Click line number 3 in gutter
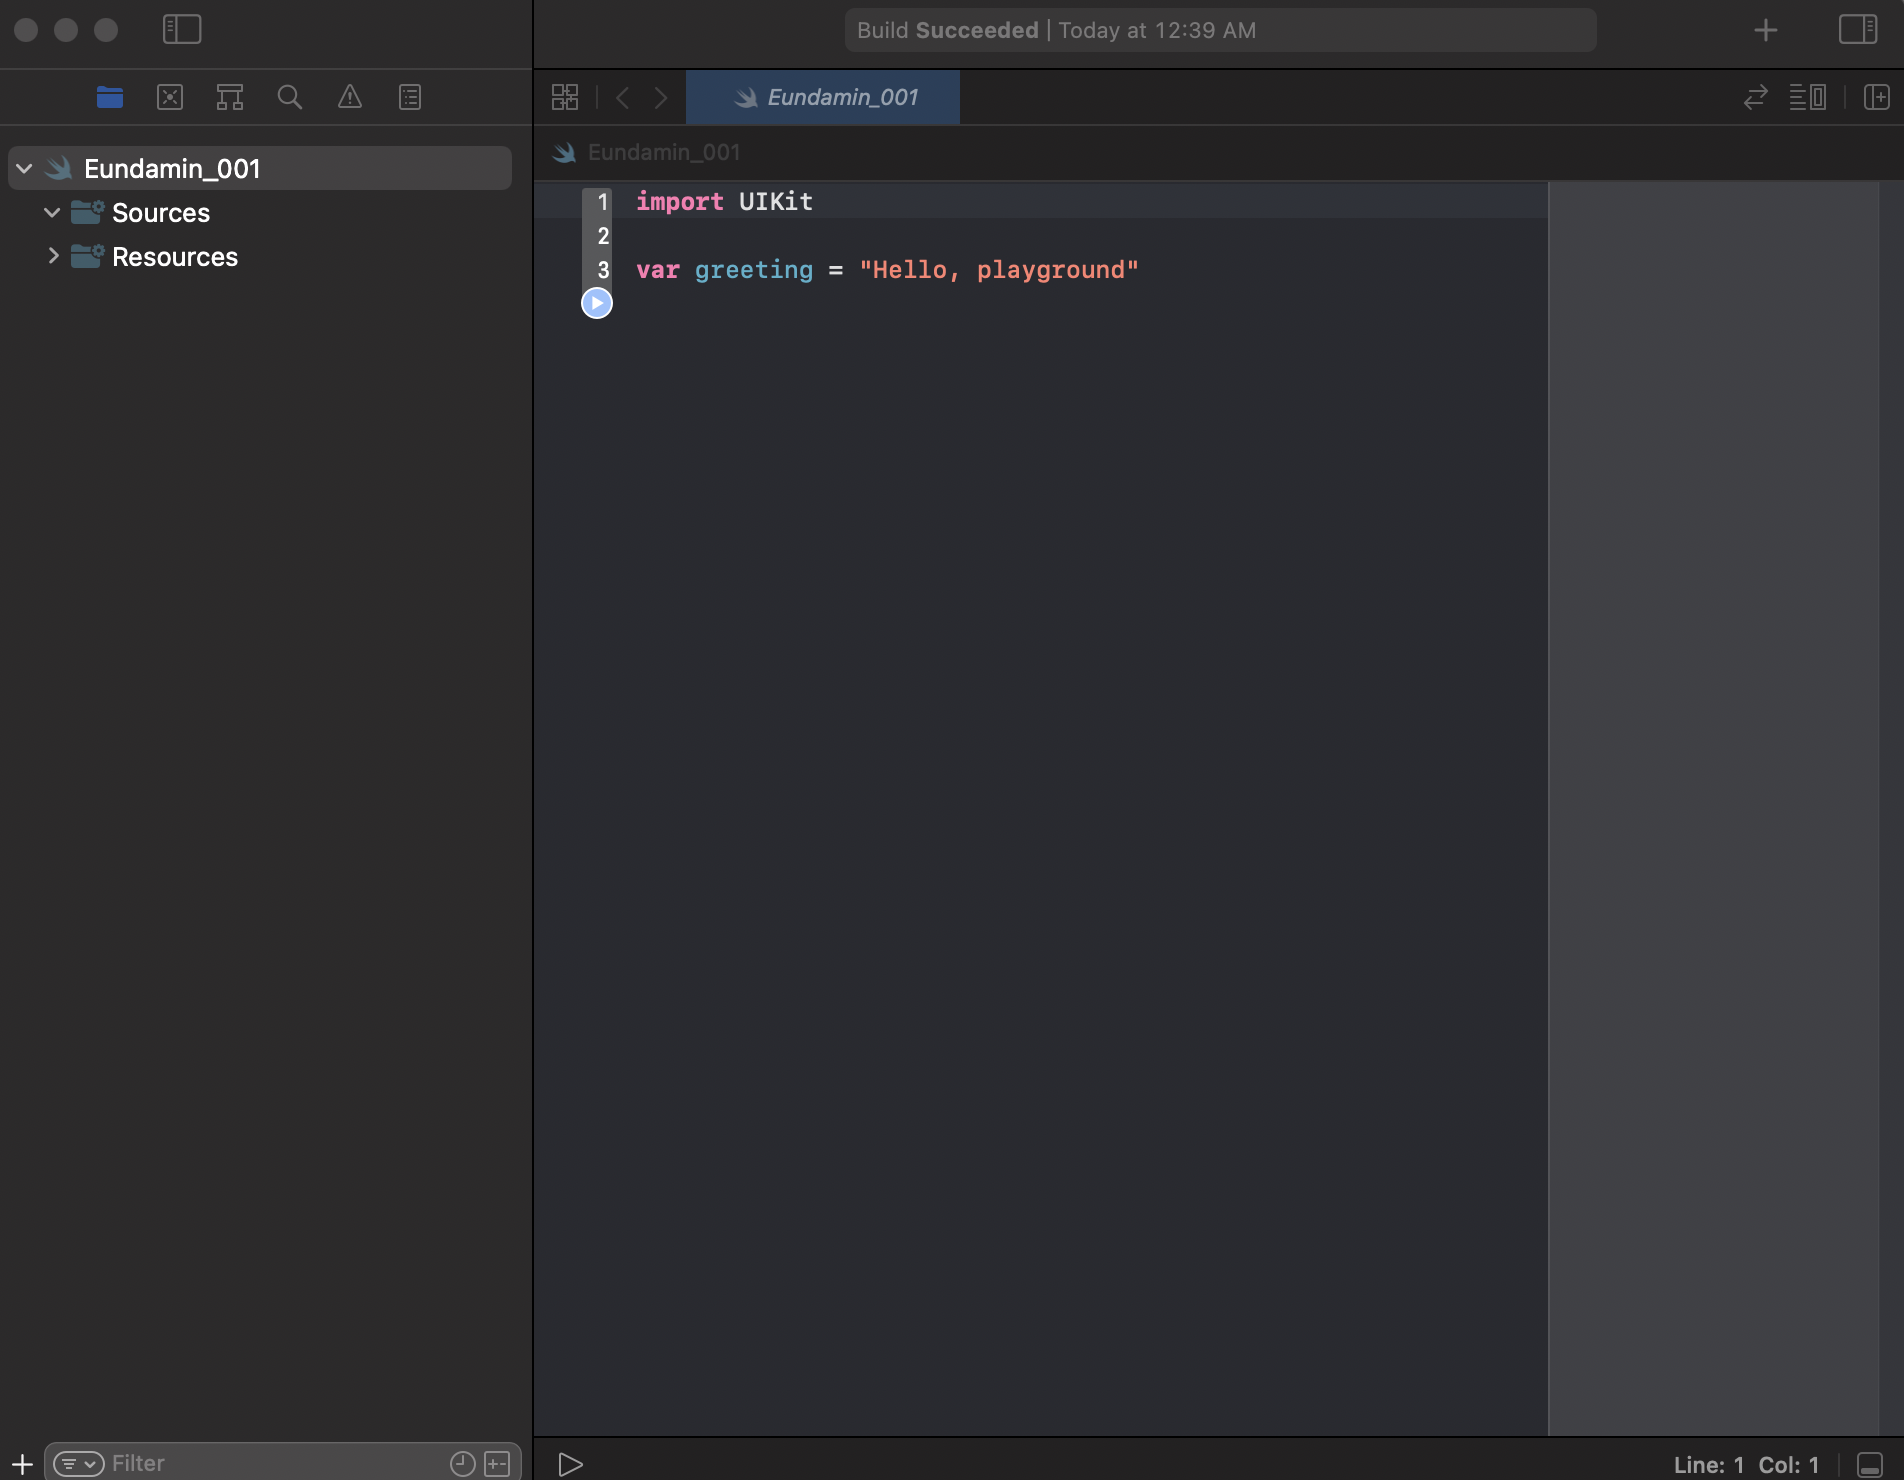Image resolution: width=1904 pixels, height=1480 pixels. [603, 270]
